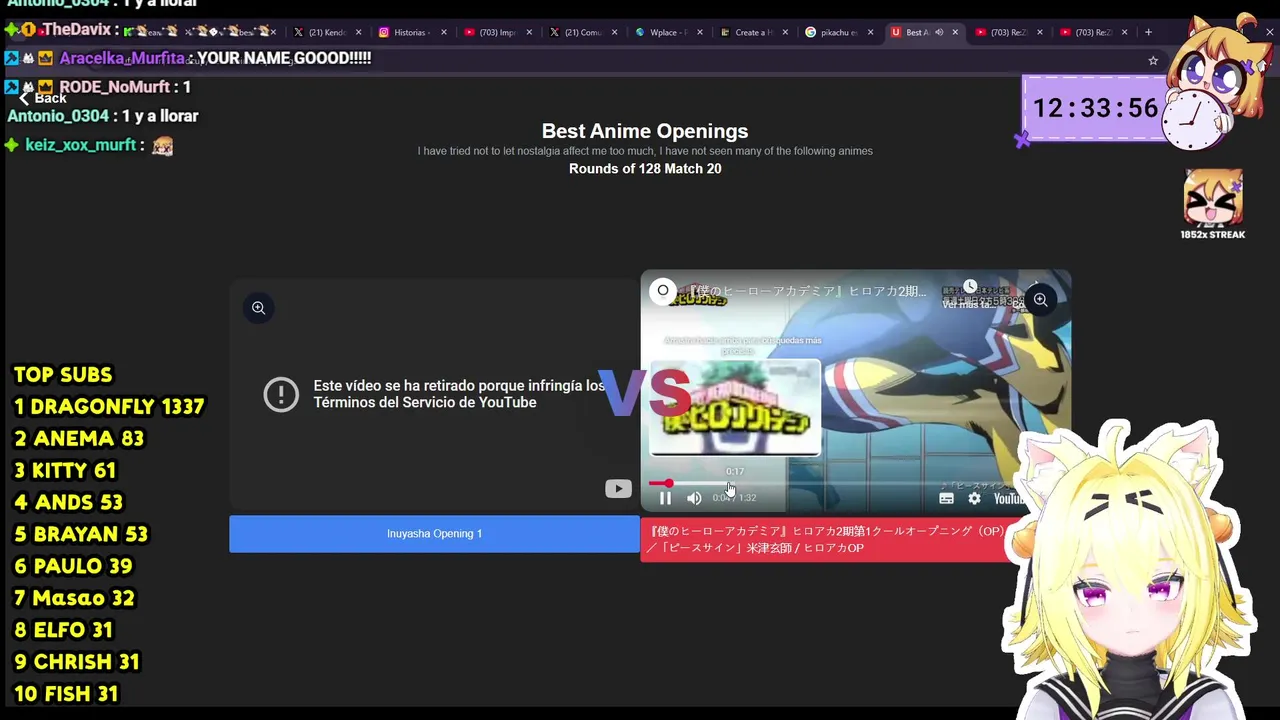Click the video preview thumbnail at 0:17
Image resolution: width=1280 pixels, height=720 pixels.
[735, 408]
